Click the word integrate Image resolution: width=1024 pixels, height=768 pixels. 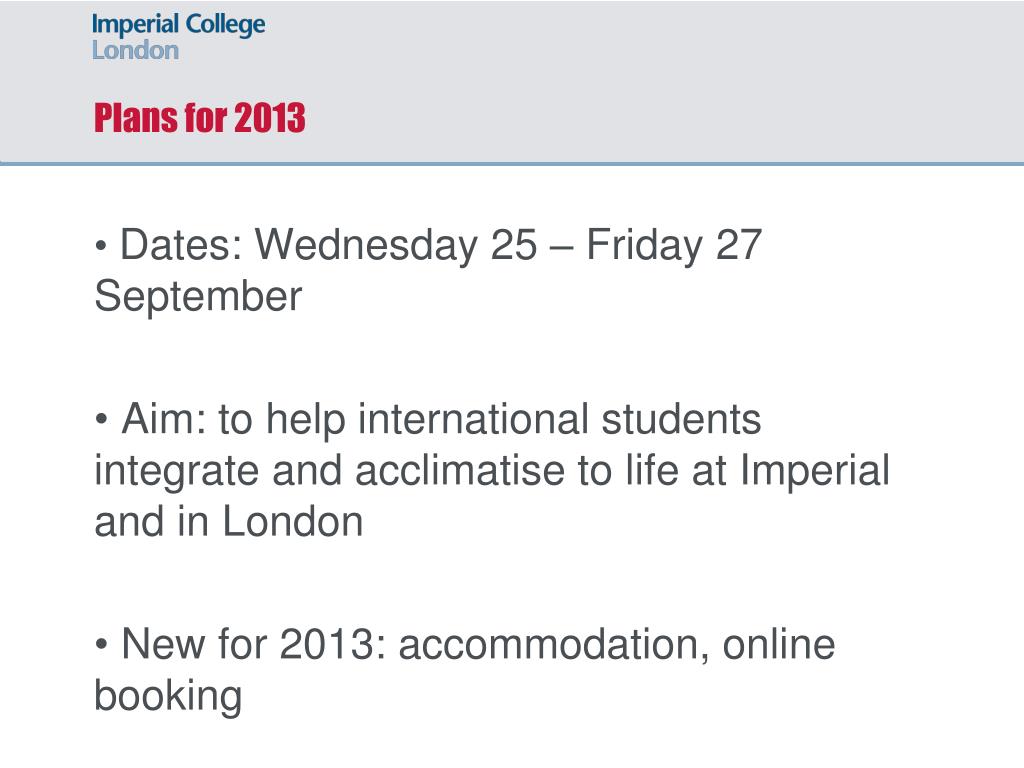tap(176, 473)
